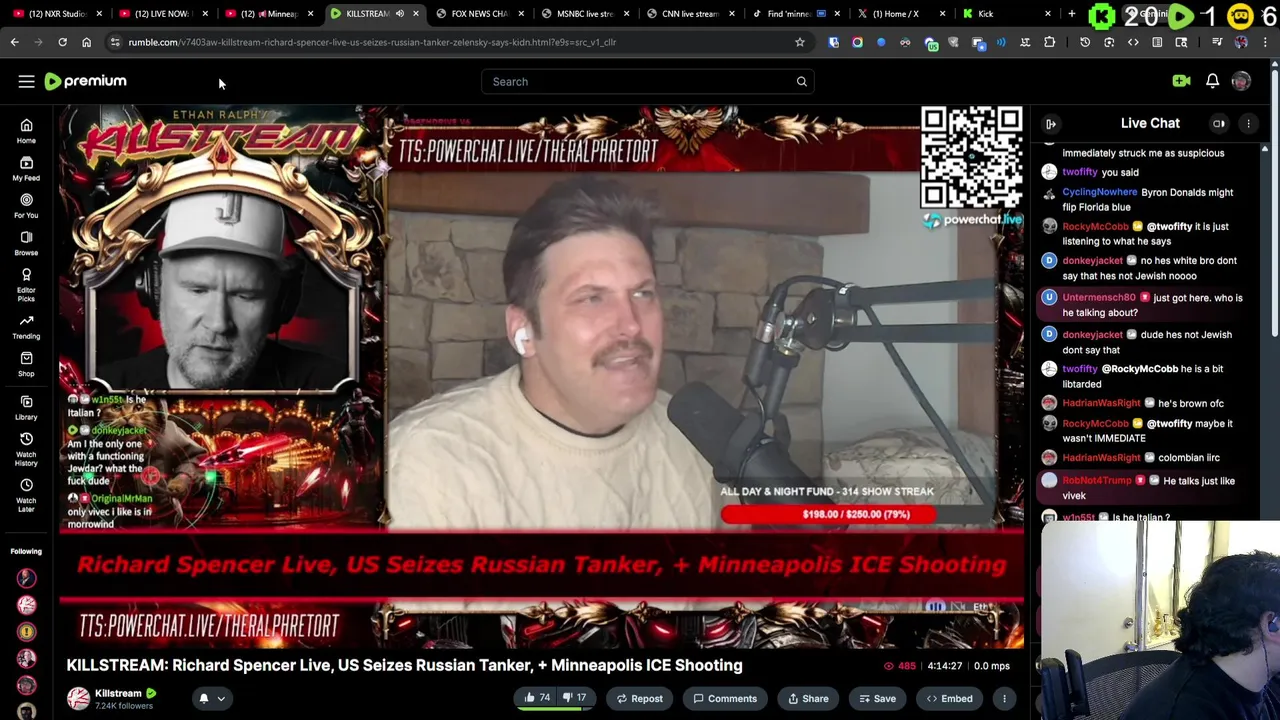Open the notifications bell in header

pyautogui.click(x=1212, y=81)
